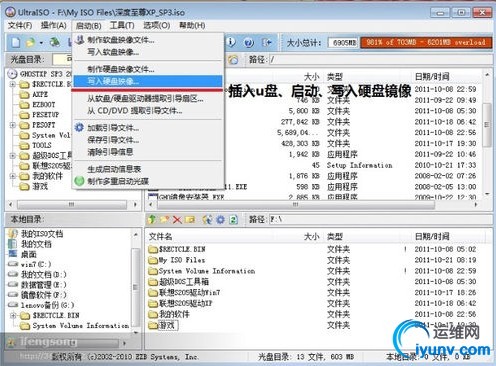Click the green disc icon beside 制作多重启动光碟
496x366 pixels.
click(x=79, y=181)
